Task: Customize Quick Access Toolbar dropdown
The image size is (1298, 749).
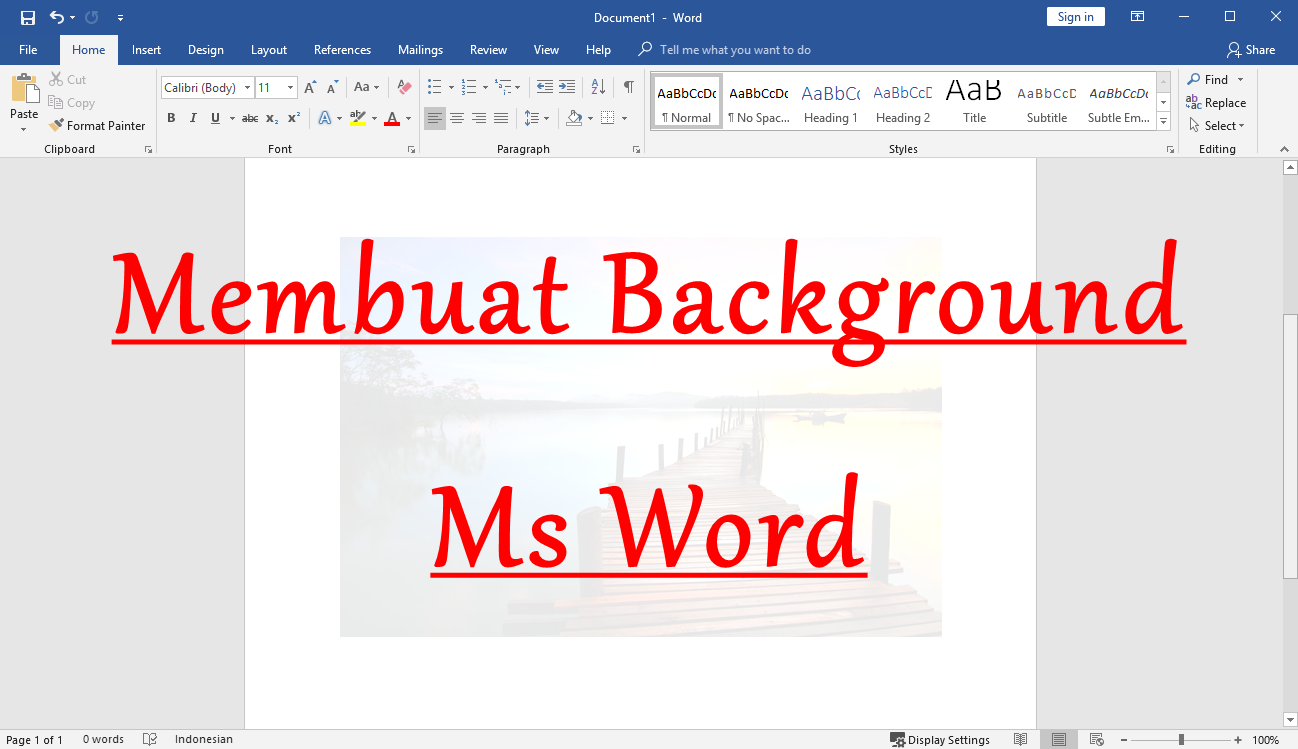Action: coord(120,17)
